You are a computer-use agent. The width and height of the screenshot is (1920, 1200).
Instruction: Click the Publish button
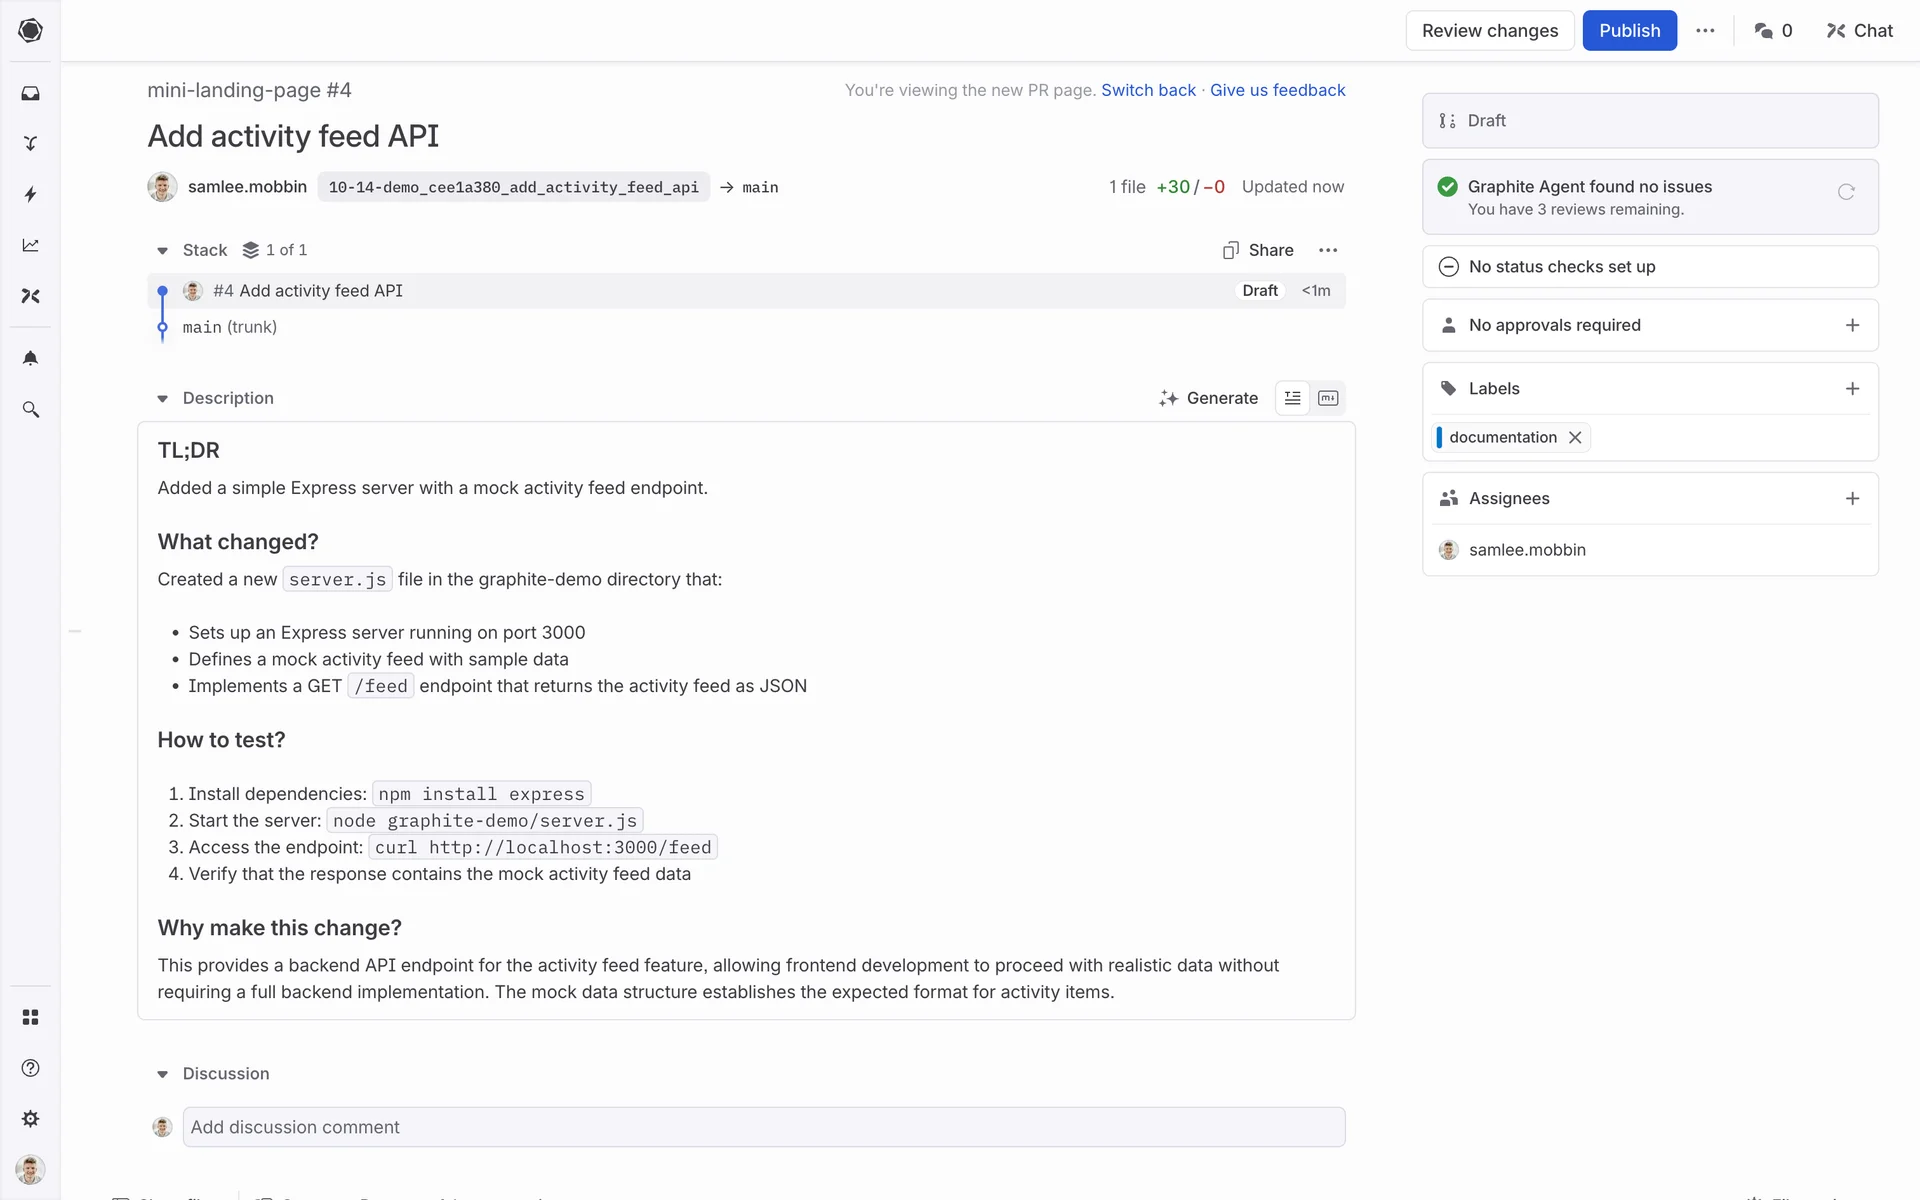[x=1629, y=31]
